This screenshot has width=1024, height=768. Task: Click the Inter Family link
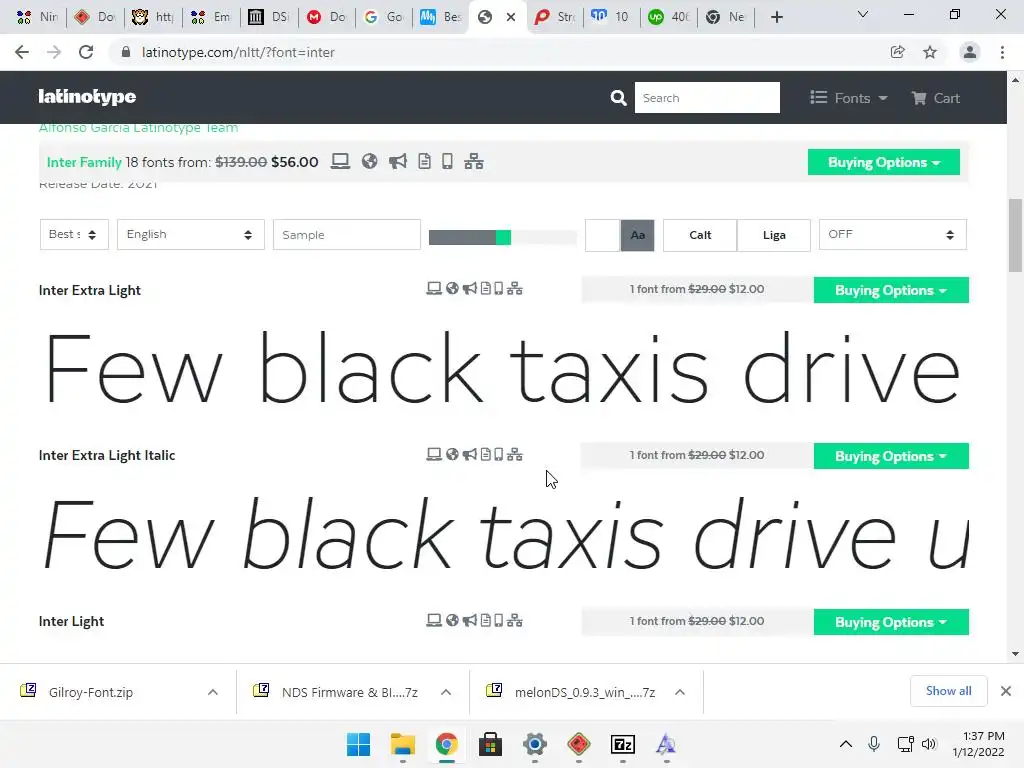[84, 162]
